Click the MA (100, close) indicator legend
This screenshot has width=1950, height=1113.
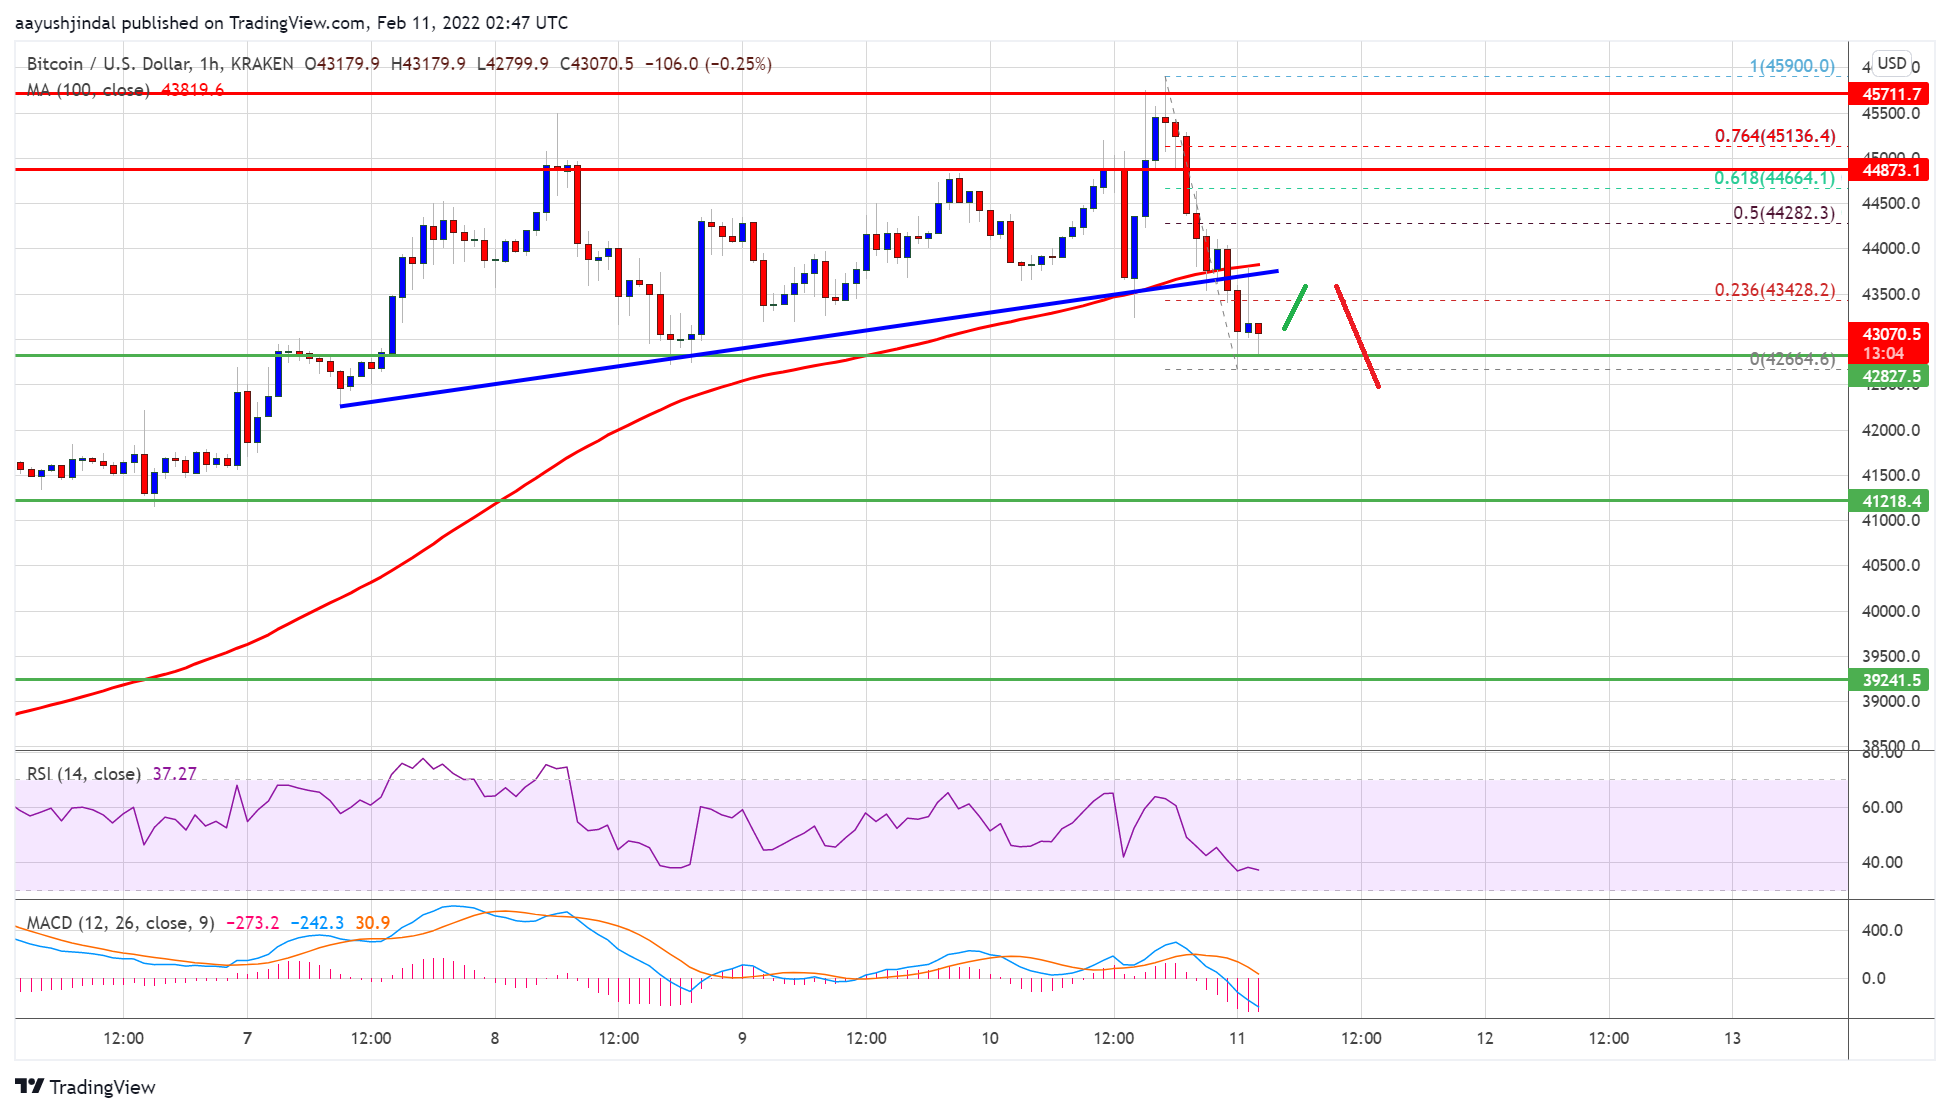88,90
